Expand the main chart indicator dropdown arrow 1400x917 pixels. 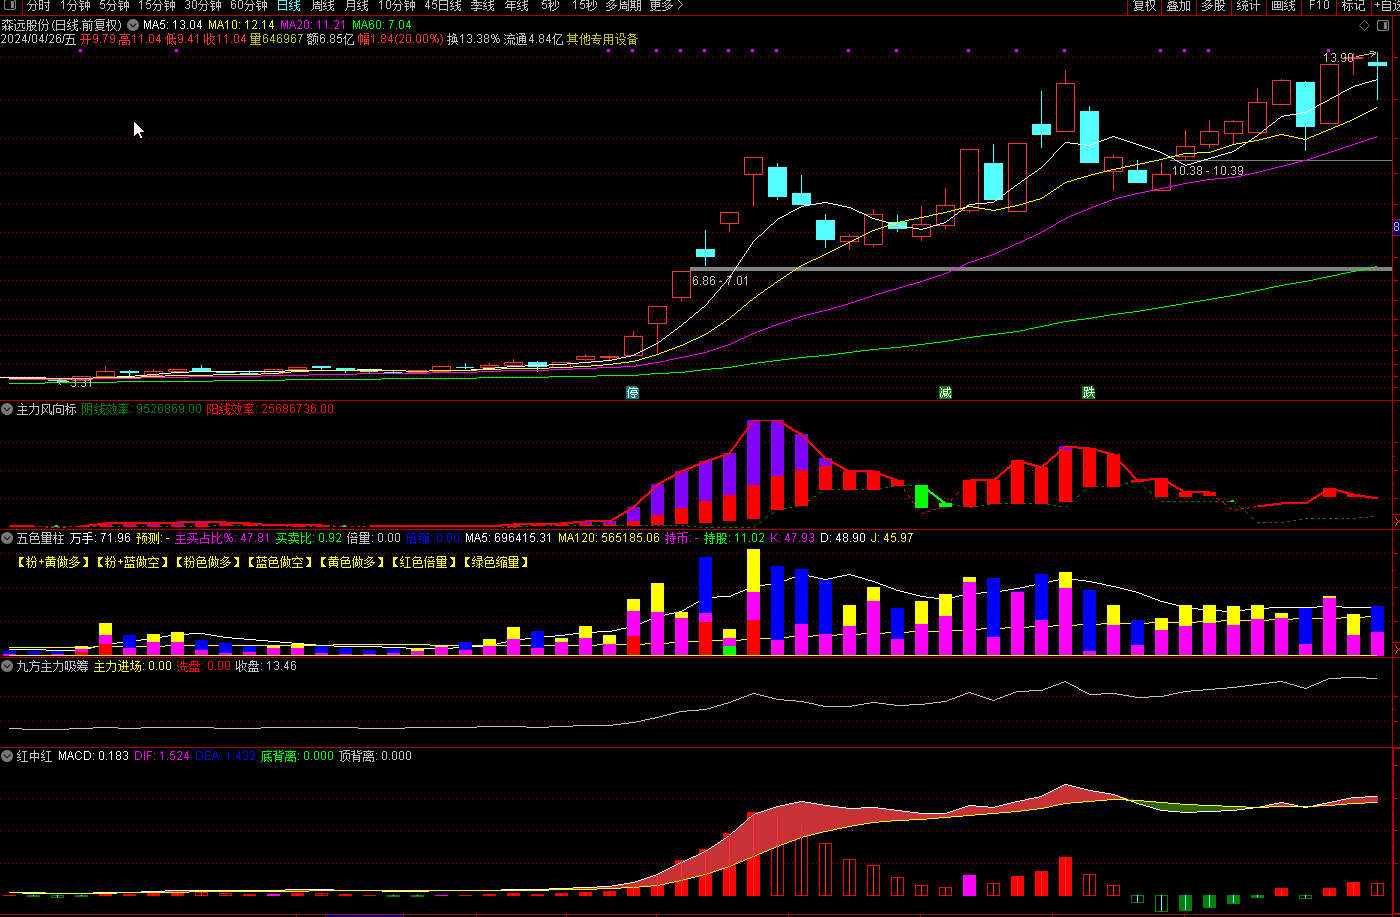[133, 24]
